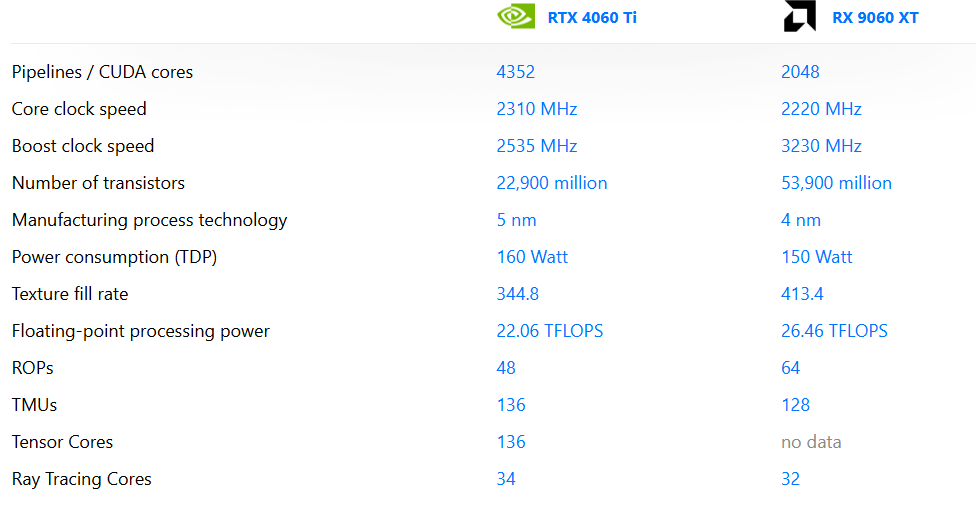Screen dimensions: 976x532
Task: Click the 4 nm process value
Action: 801,220
